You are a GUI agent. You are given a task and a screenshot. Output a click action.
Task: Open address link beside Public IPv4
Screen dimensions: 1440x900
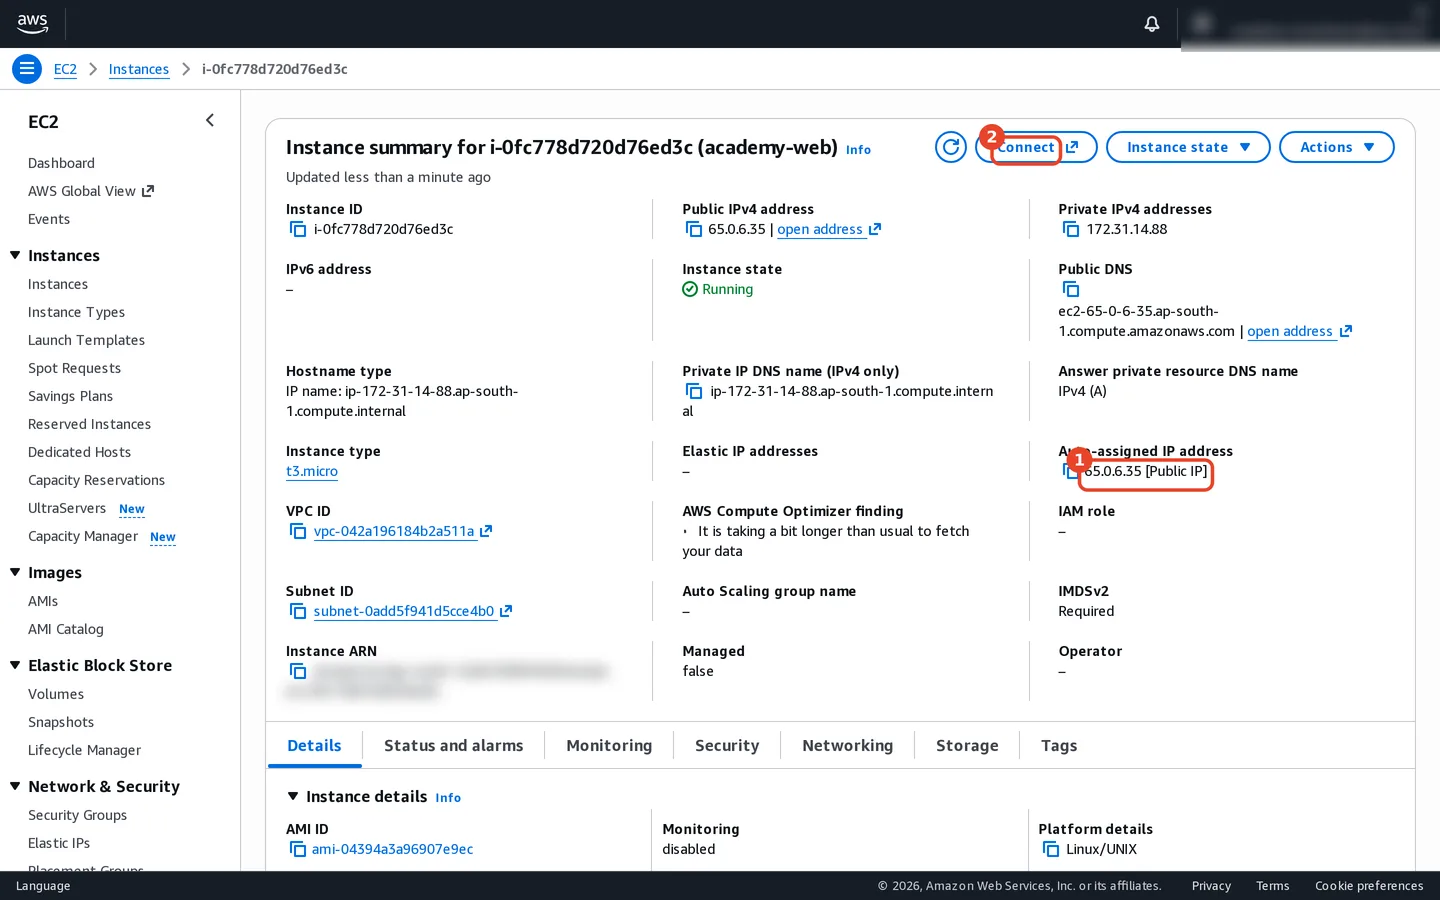pyautogui.click(x=828, y=229)
